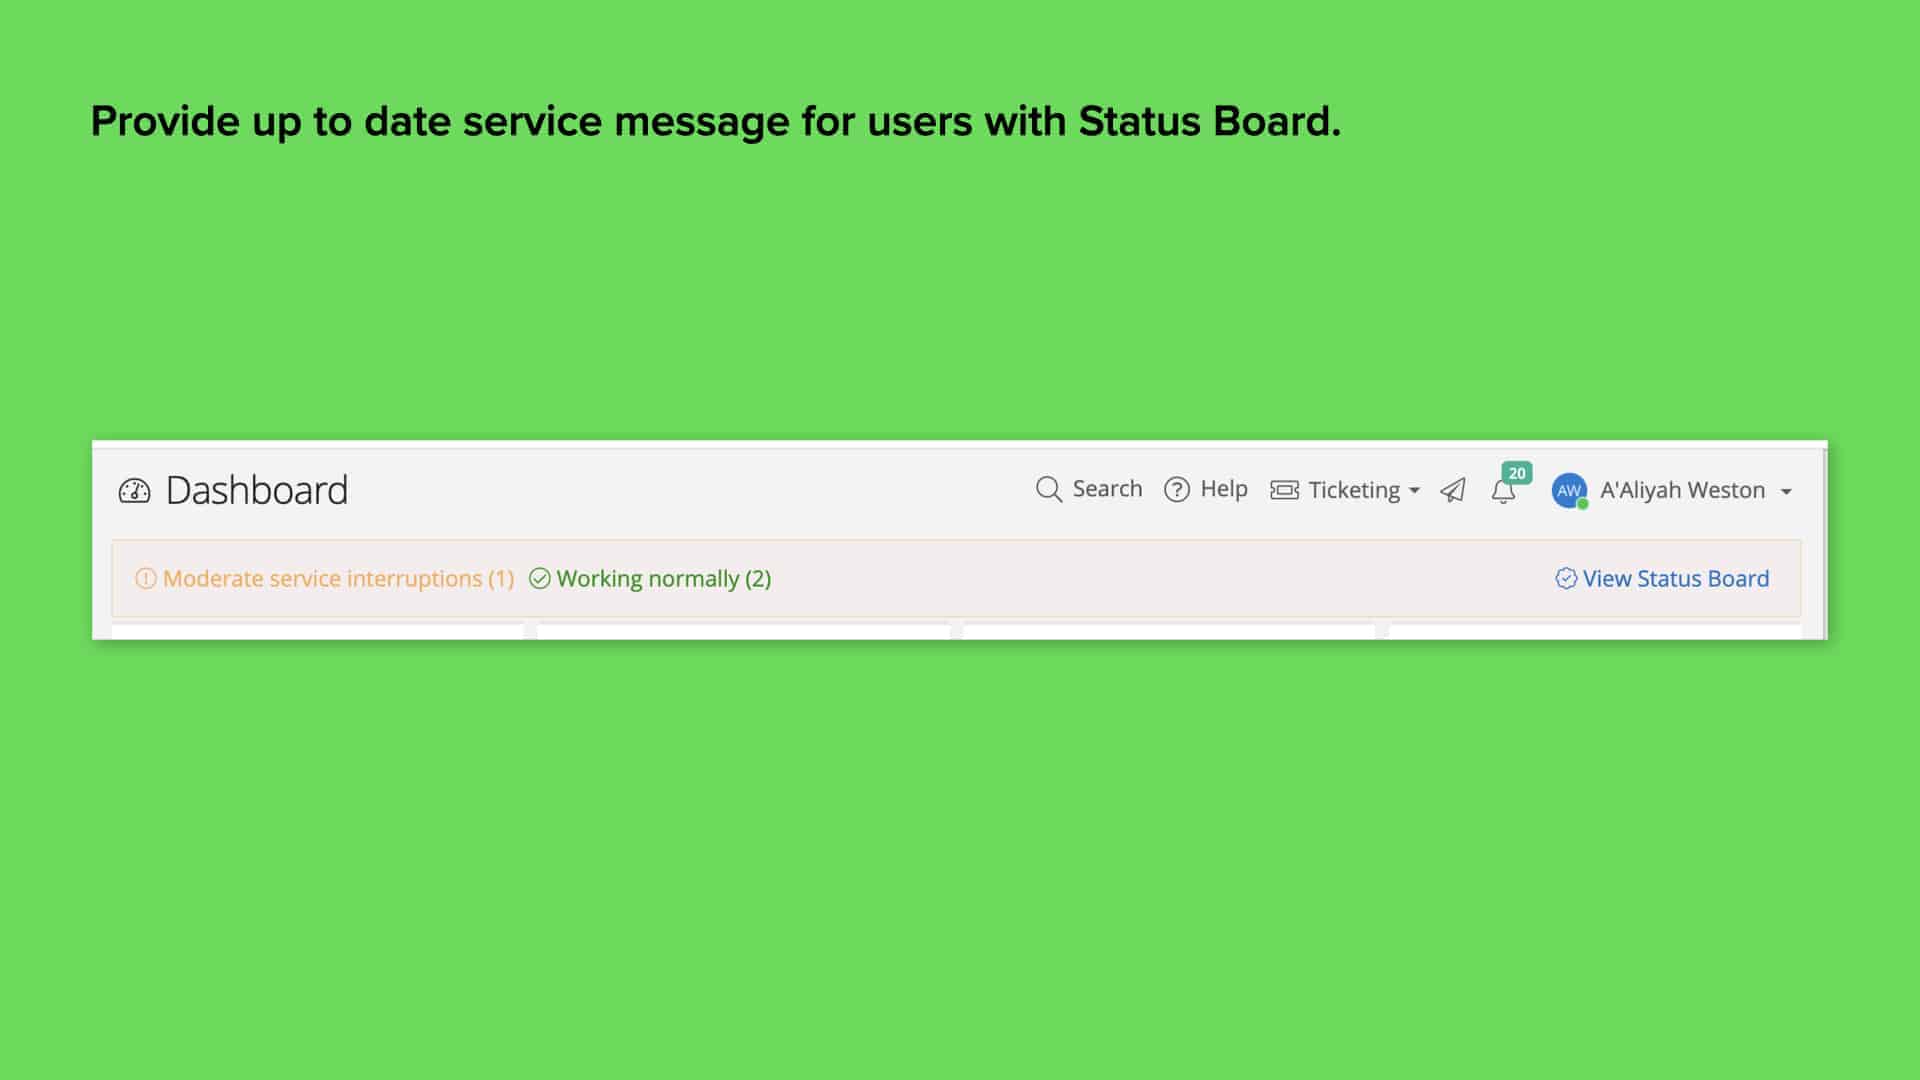Expand the Ticketing dropdown menu
Viewport: 1920px width, 1080px height.
pyautogui.click(x=1414, y=492)
